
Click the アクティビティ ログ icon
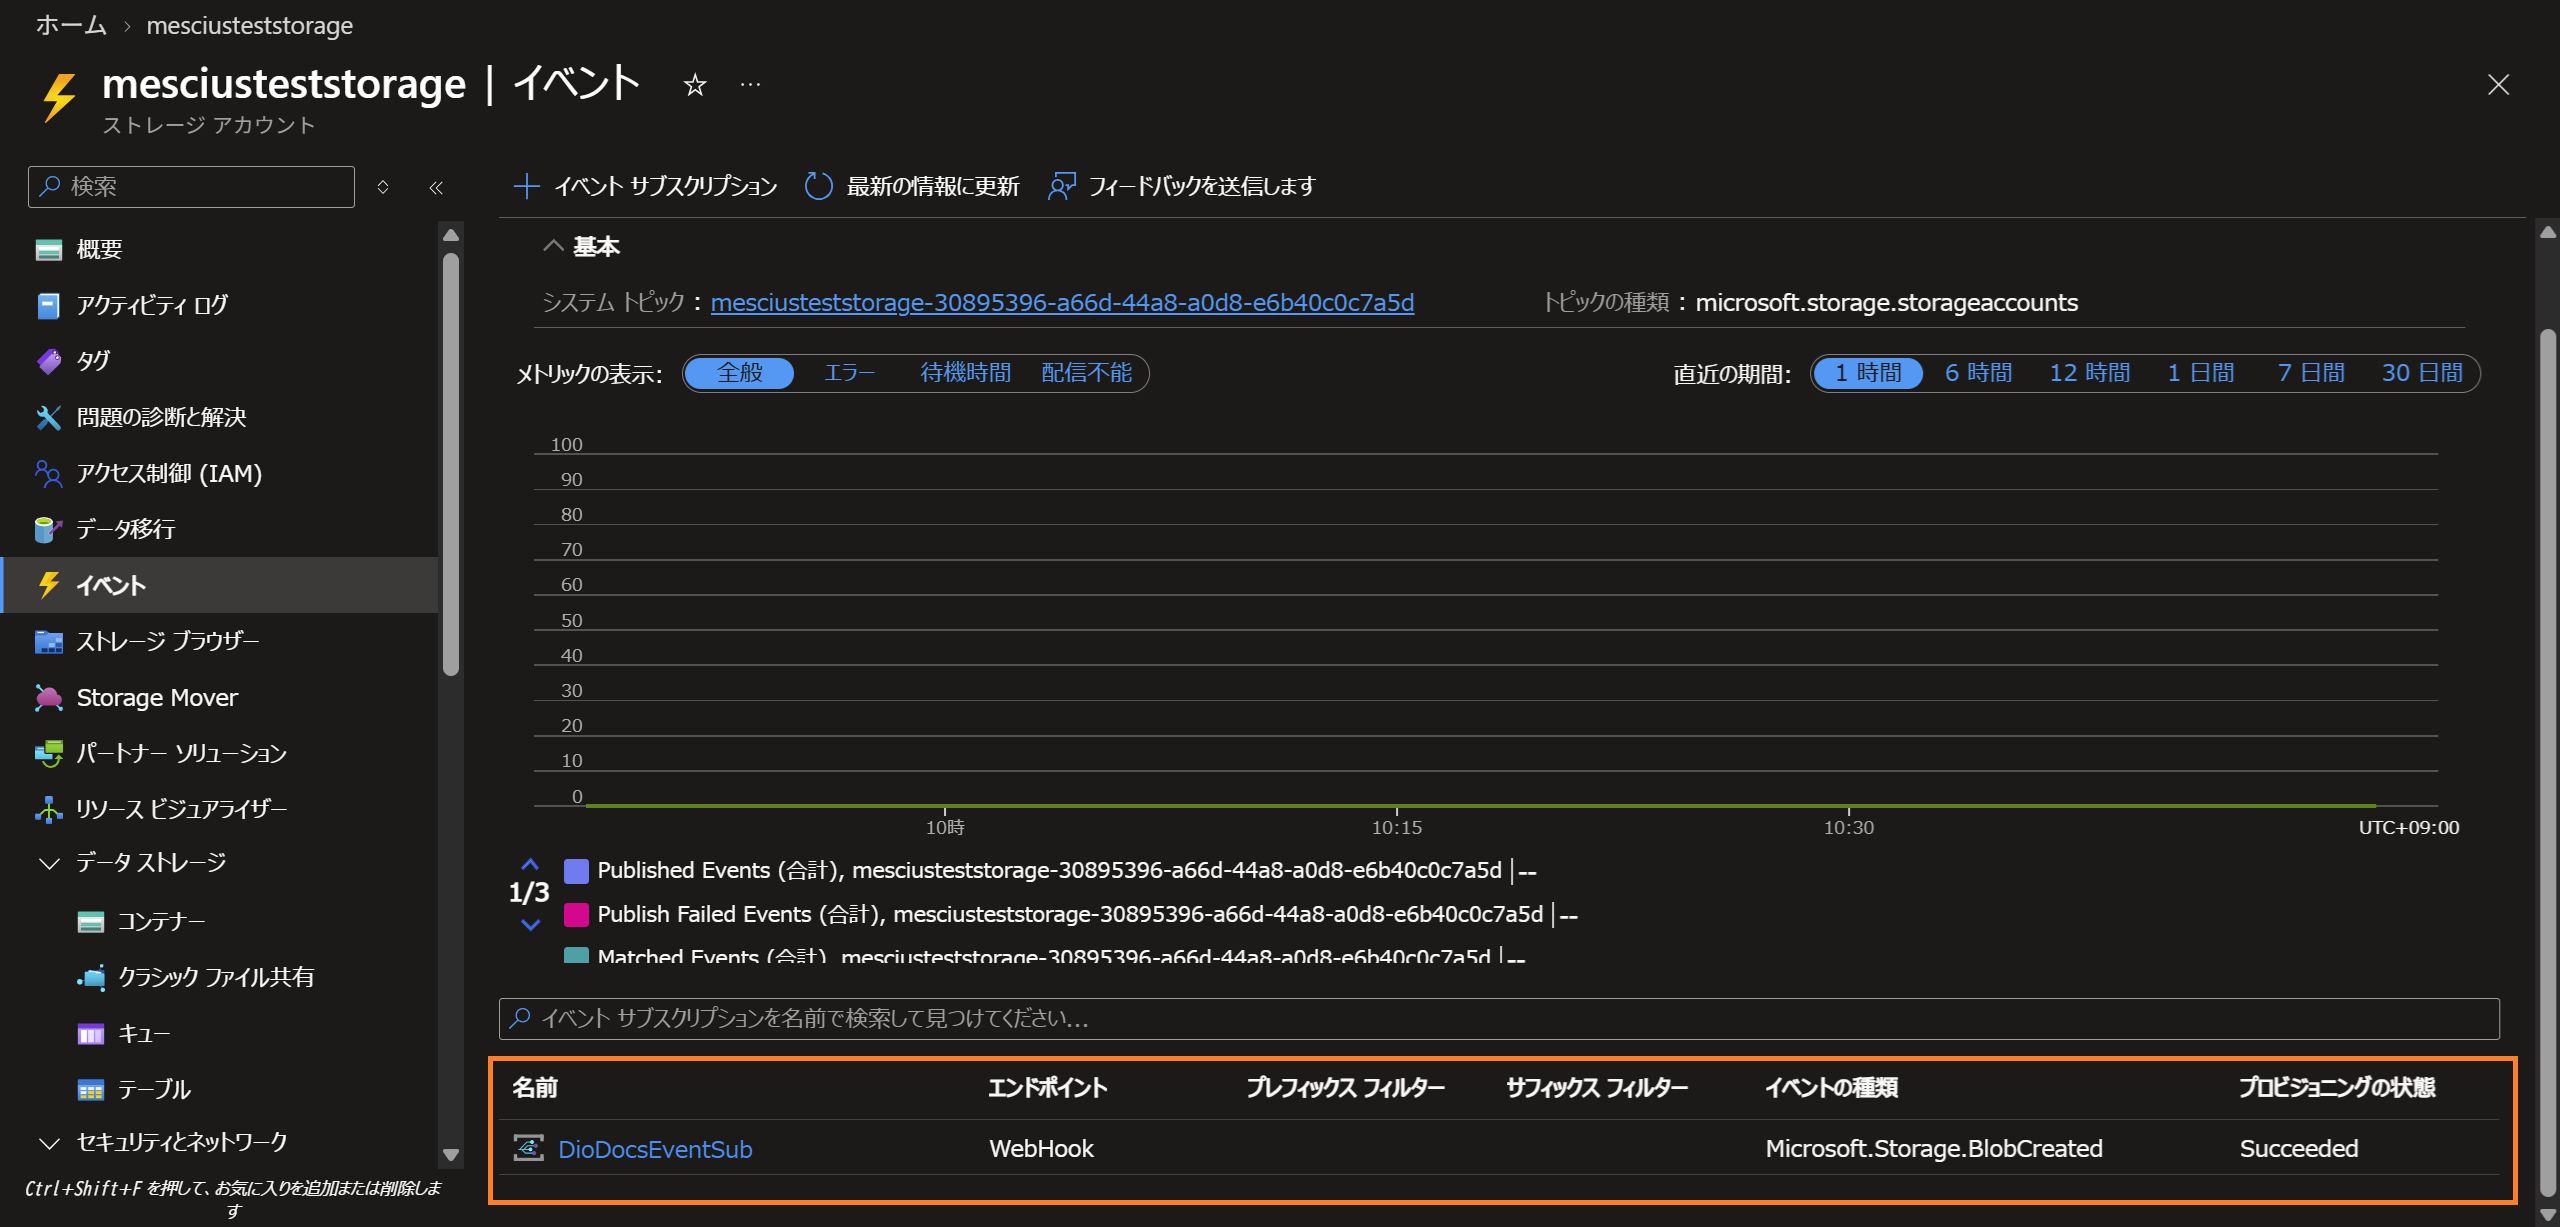click(x=48, y=305)
